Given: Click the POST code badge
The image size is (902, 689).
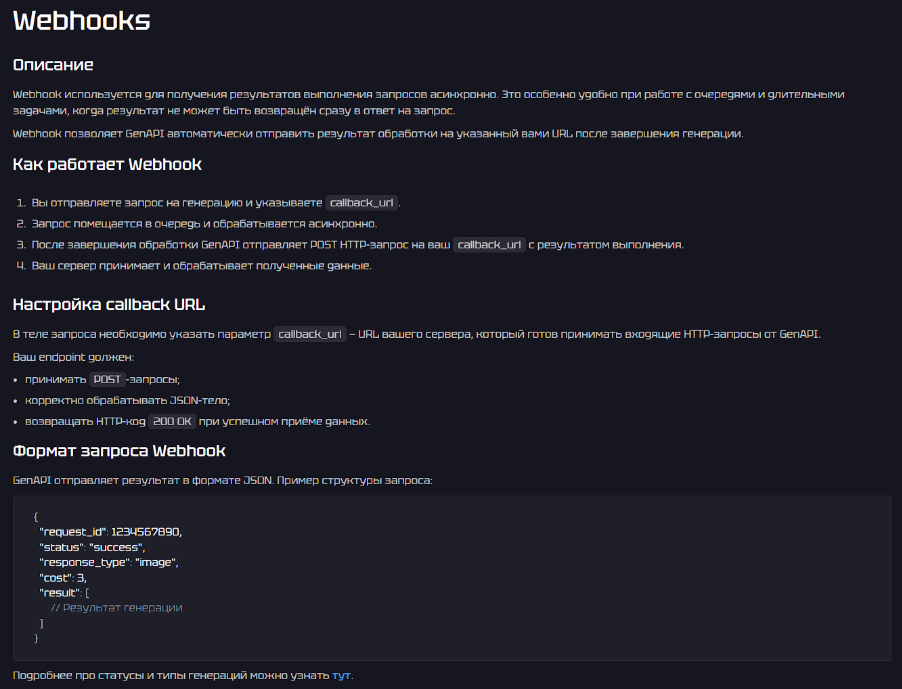Looking at the screenshot, I should 106,379.
